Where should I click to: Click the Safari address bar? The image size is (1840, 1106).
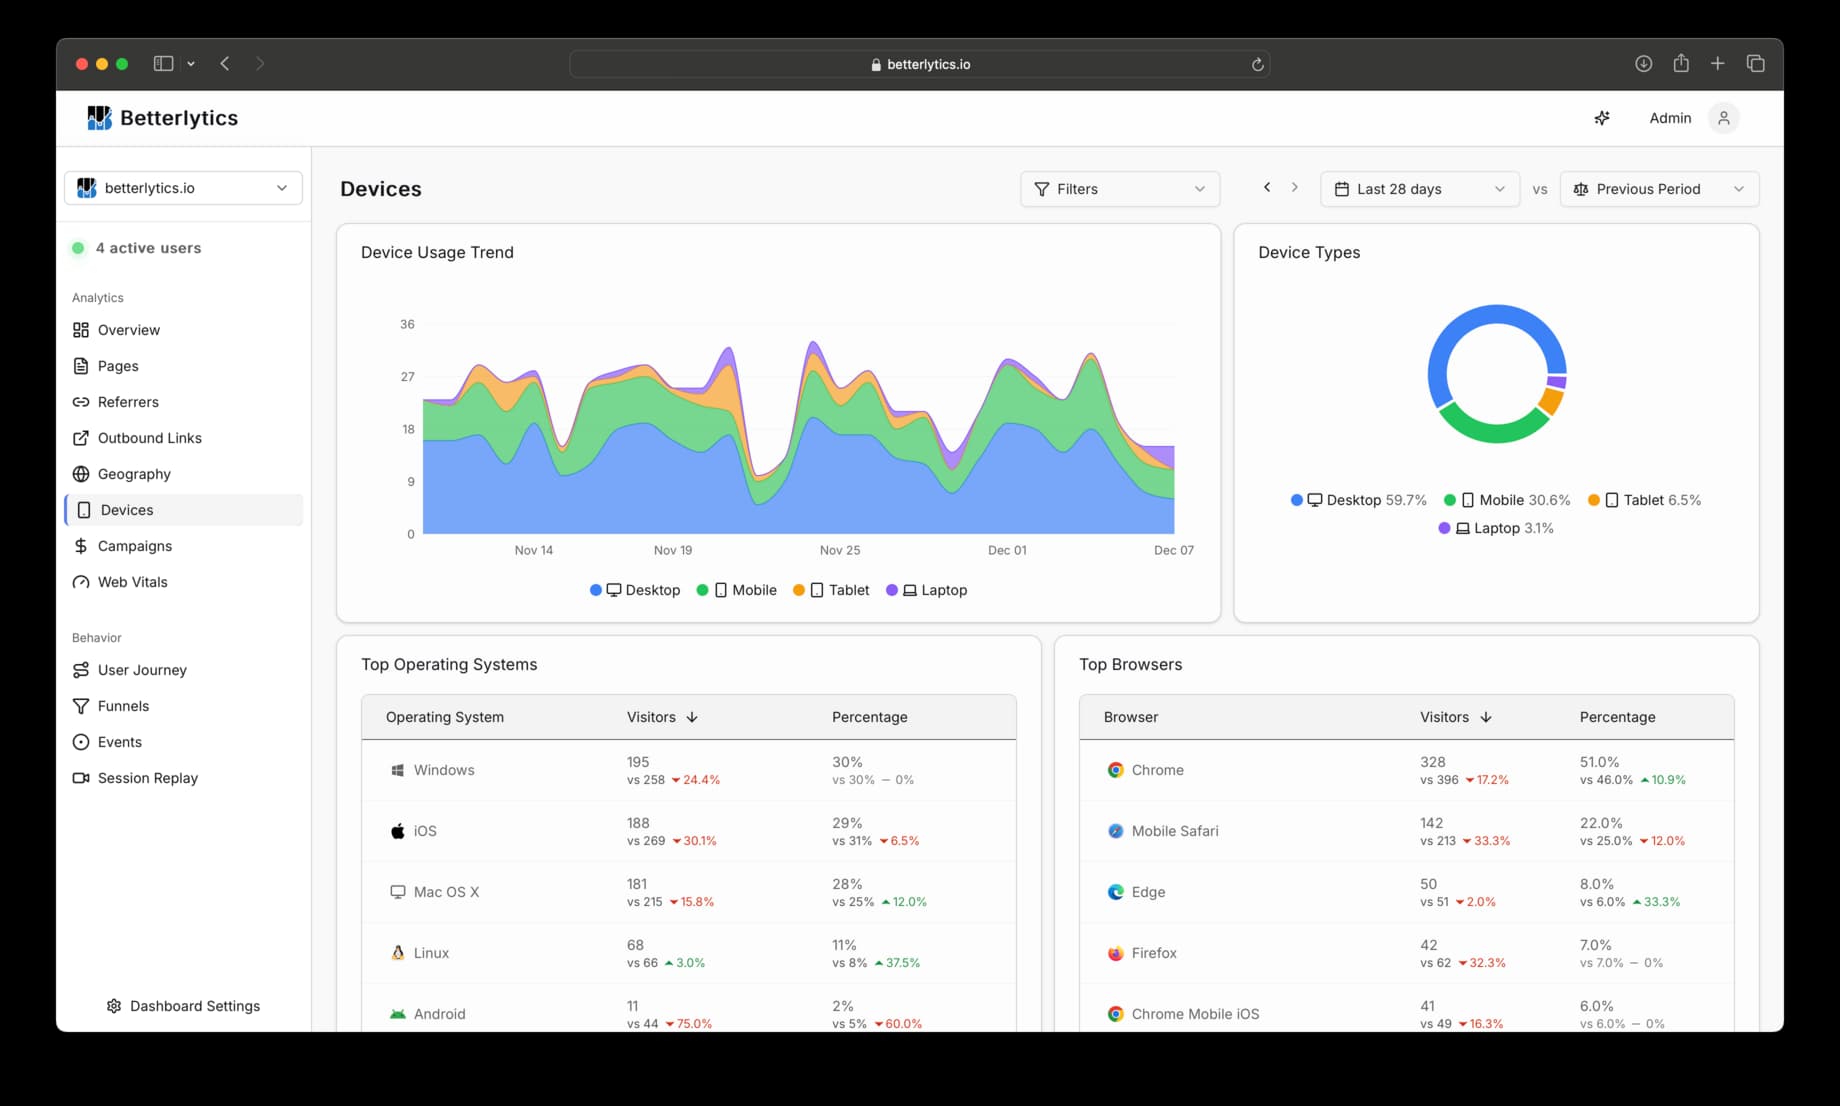[919, 64]
